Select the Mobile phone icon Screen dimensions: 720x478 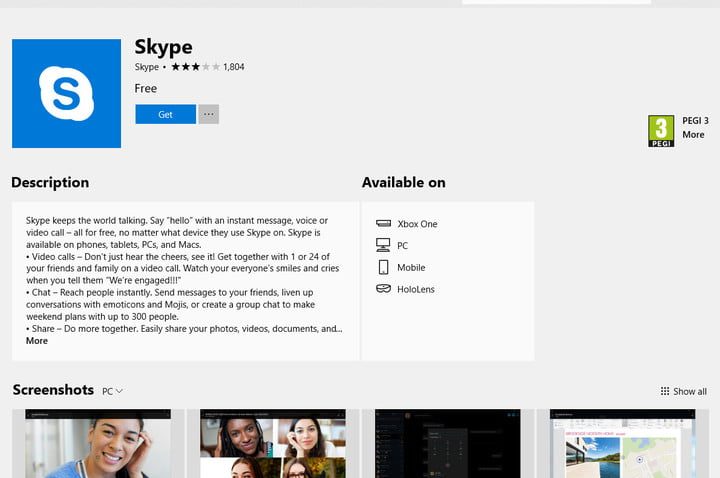tap(383, 267)
